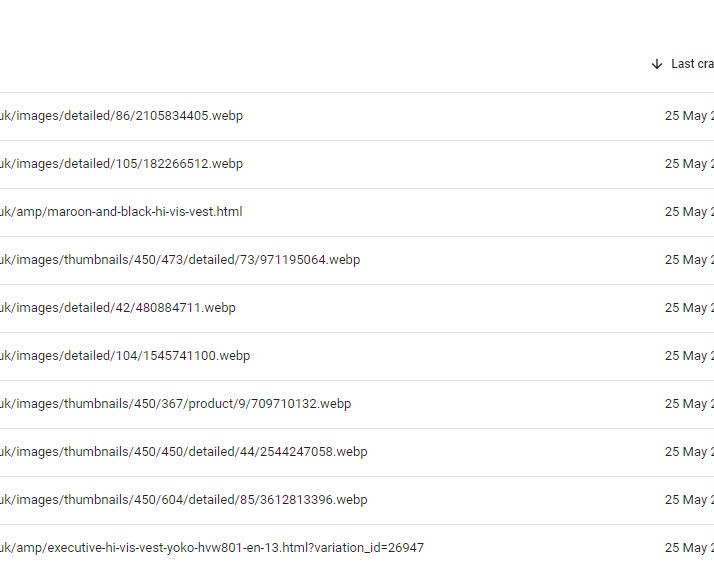Click the crawl date for 971195064.webp
The height and width of the screenshot is (570, 714).
point(689,260)
